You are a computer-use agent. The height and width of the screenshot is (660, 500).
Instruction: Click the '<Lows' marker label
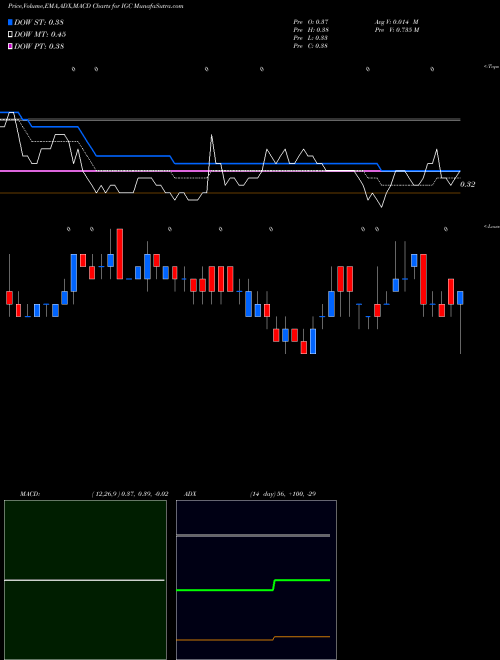point(492,226)
